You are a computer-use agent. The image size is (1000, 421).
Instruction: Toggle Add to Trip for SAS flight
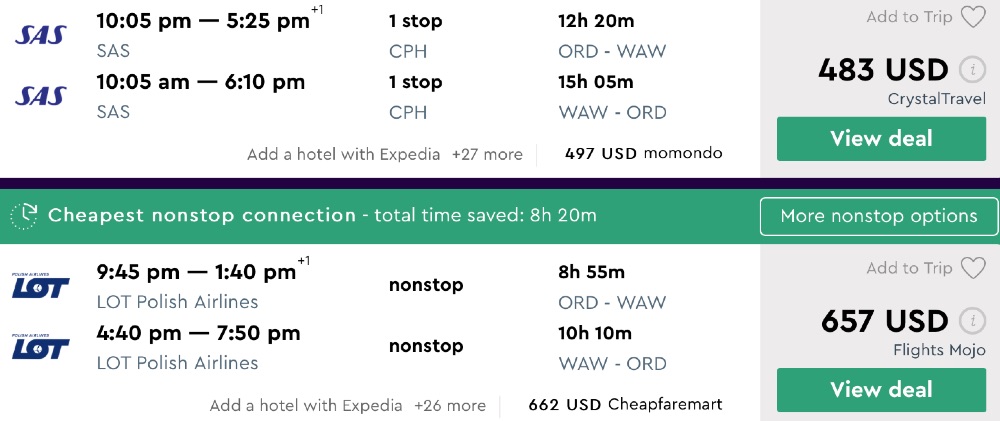pos(908,17)
